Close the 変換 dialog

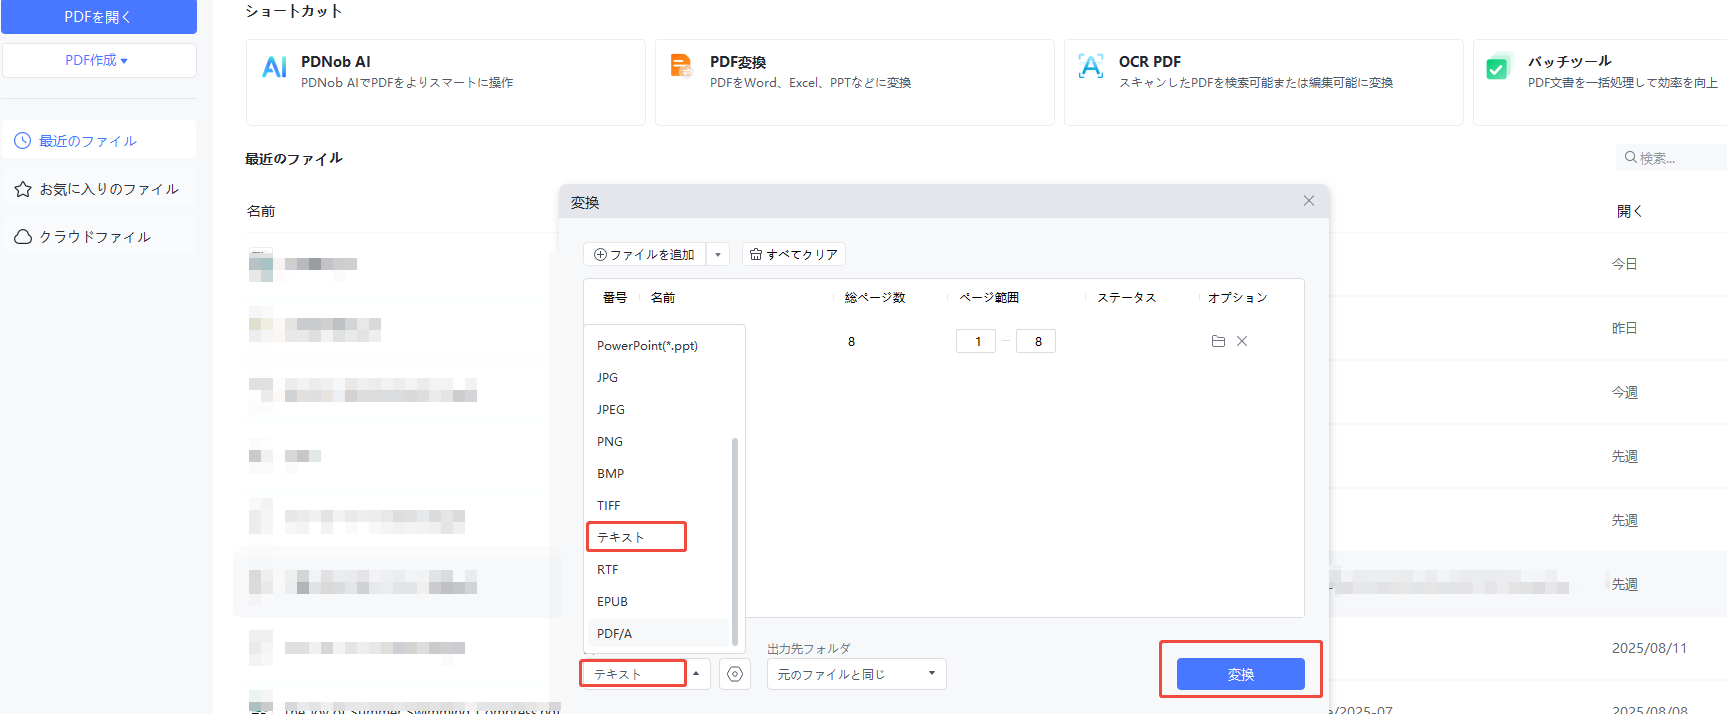pyautogui.click(x=1309, y=201)
